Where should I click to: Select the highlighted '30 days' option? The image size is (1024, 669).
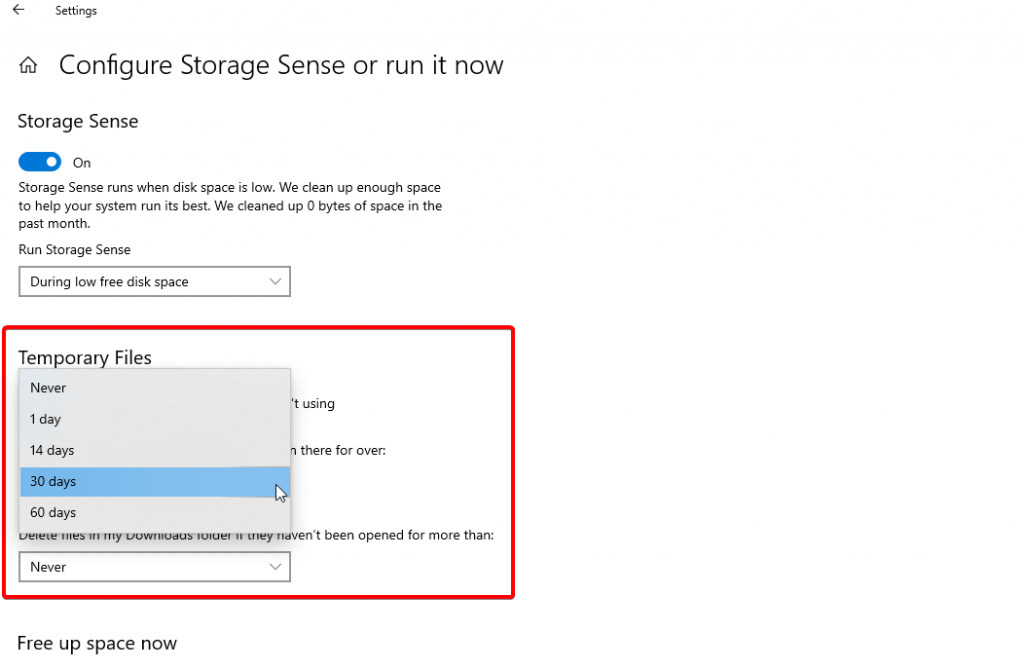[x=53, y=481]
